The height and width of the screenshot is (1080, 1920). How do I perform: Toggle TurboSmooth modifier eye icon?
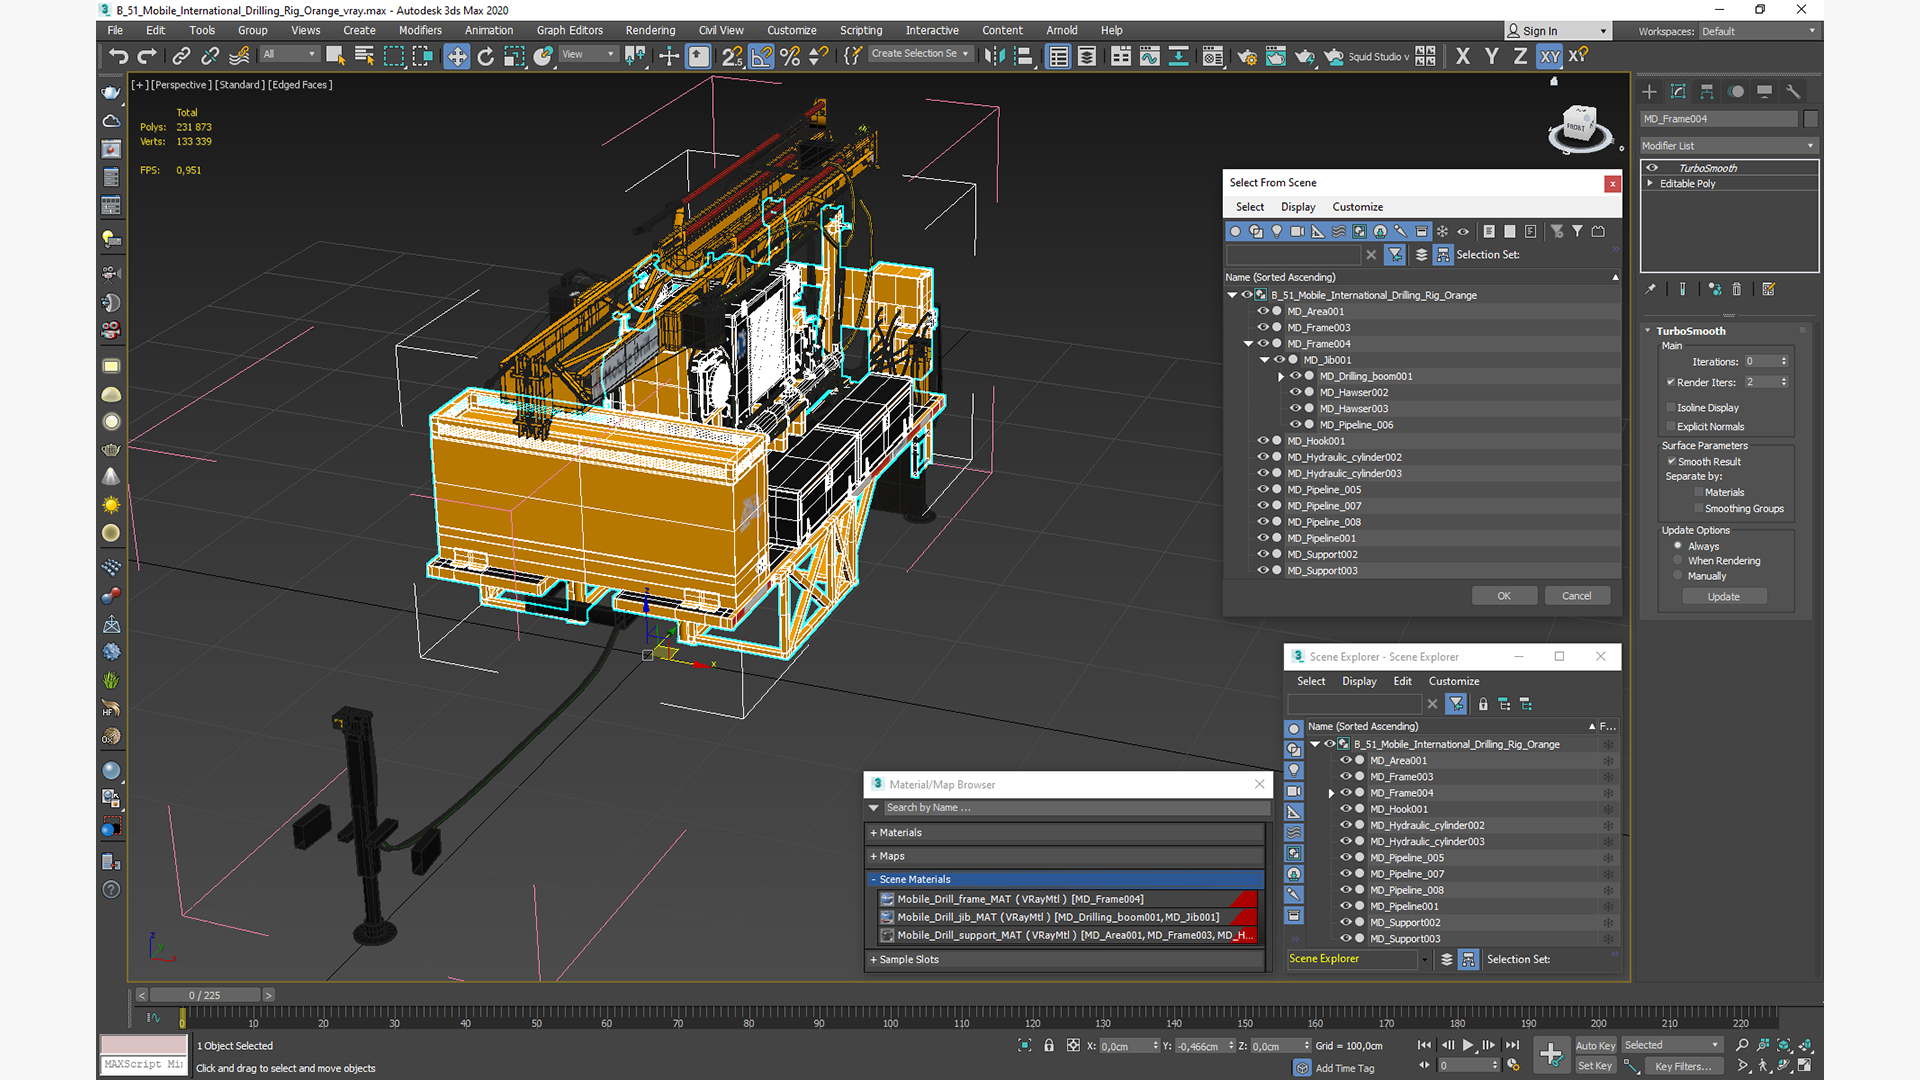tap(1652, 168)
